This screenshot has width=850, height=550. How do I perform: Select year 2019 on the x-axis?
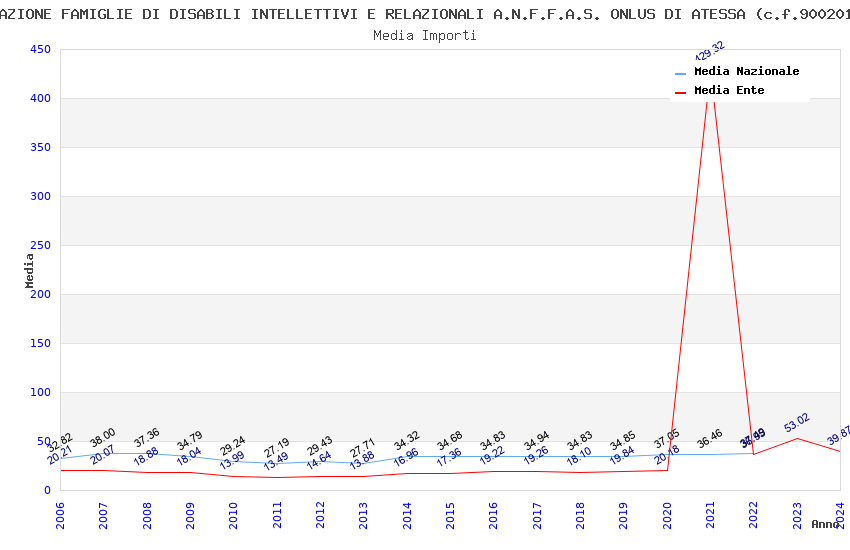624,515
